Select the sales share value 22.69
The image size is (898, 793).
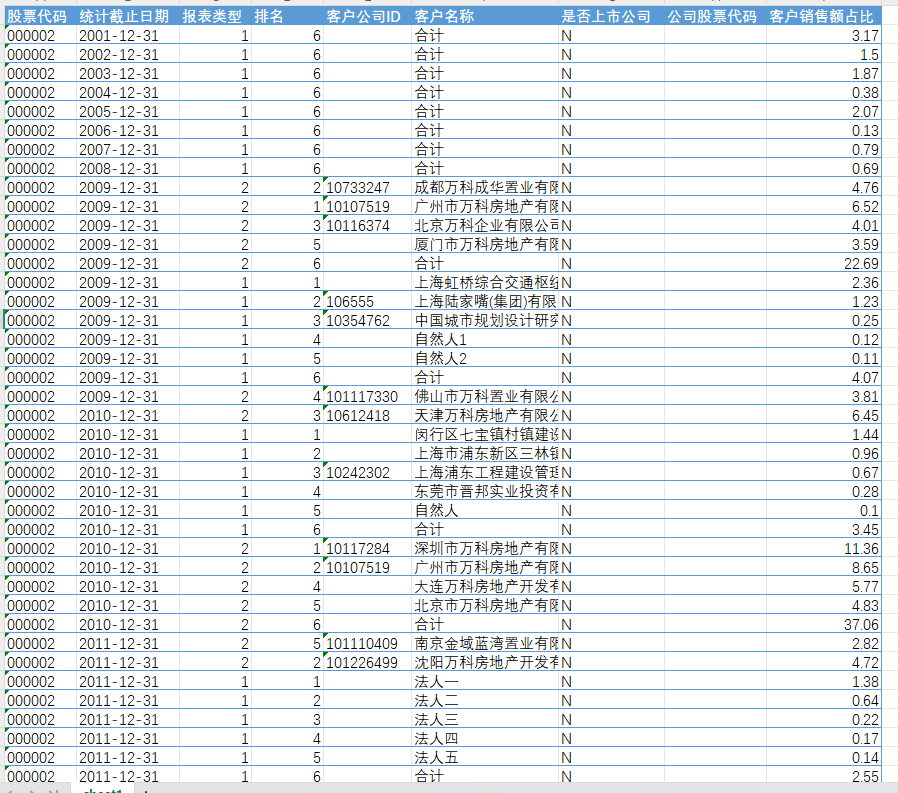pos(824,263)
